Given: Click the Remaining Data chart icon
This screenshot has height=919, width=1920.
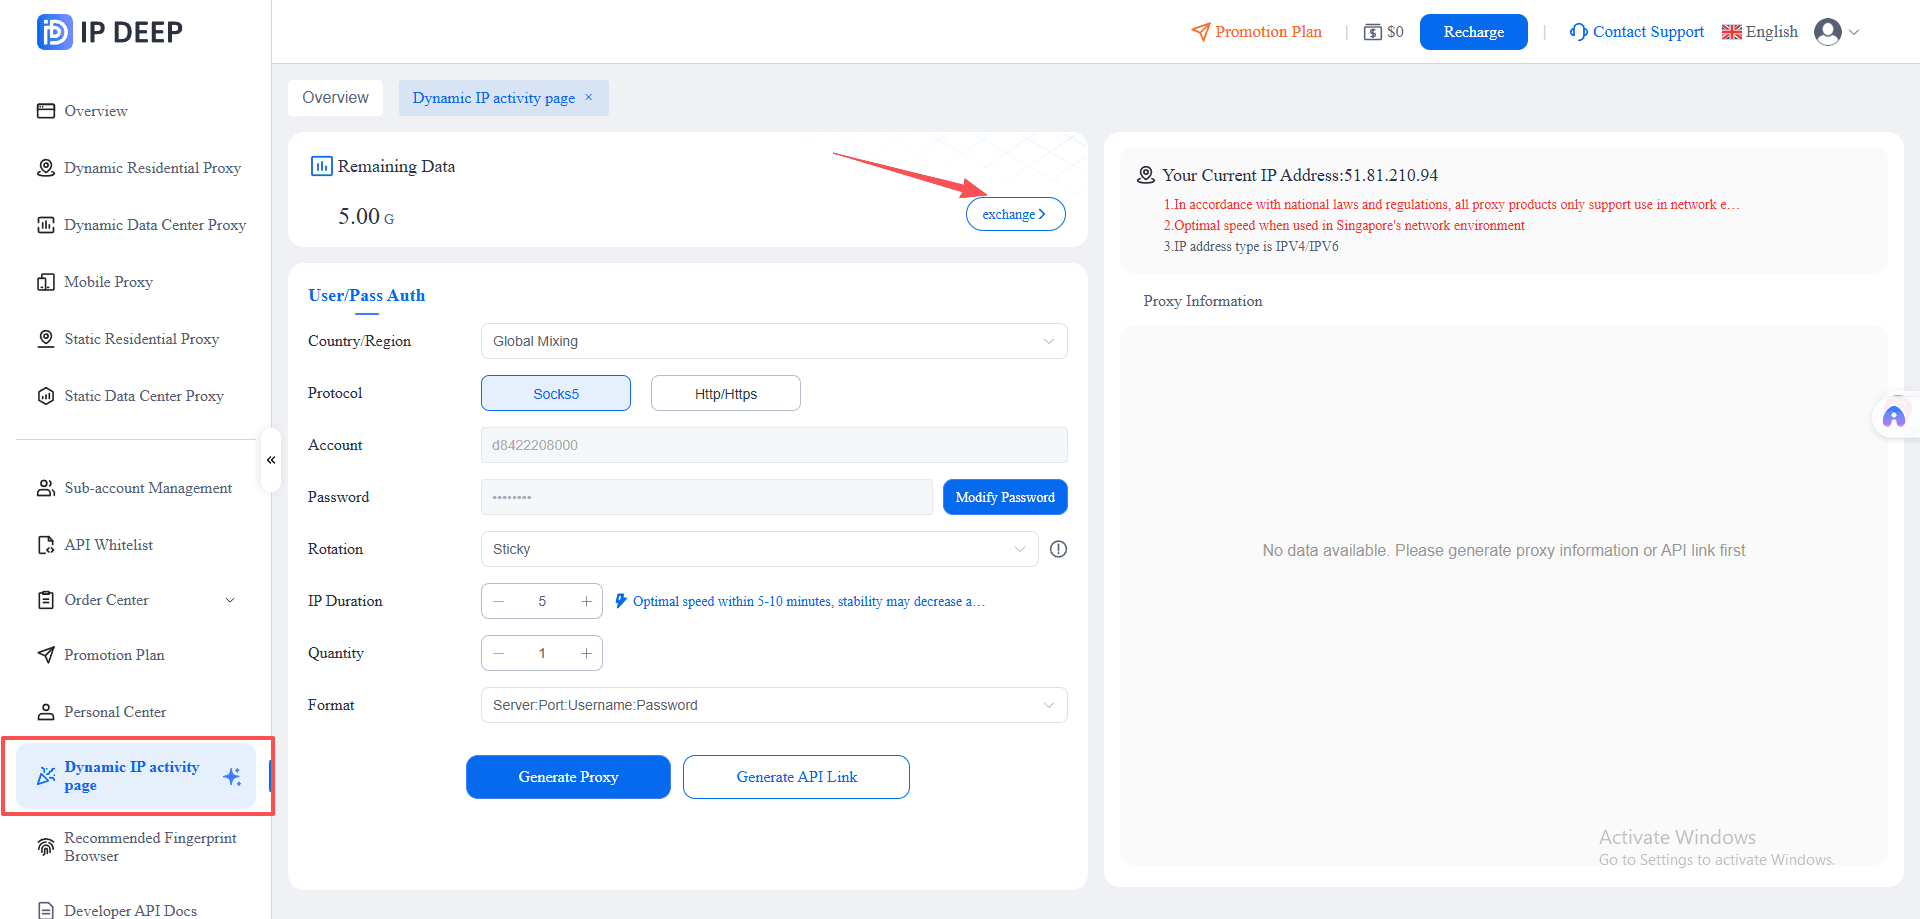Looking at the screenshot, I should 321,166.
